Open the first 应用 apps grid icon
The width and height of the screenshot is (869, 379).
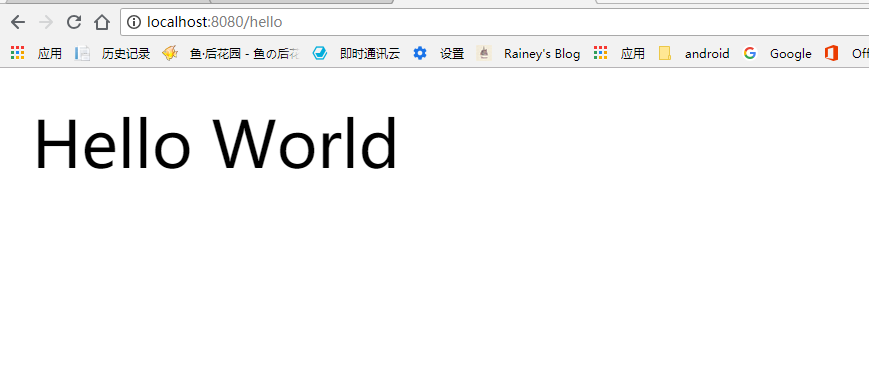[x=17, y=53]
